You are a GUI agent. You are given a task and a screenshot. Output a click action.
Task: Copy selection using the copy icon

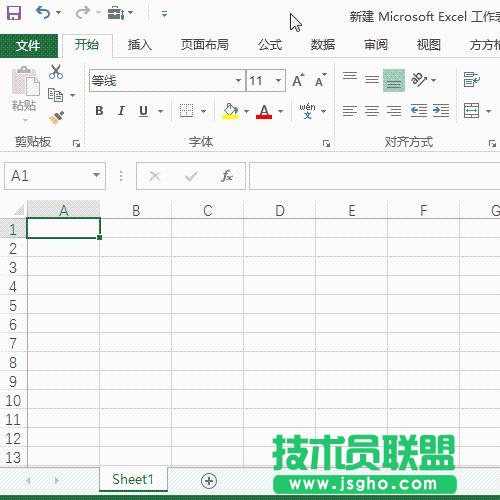55,95
